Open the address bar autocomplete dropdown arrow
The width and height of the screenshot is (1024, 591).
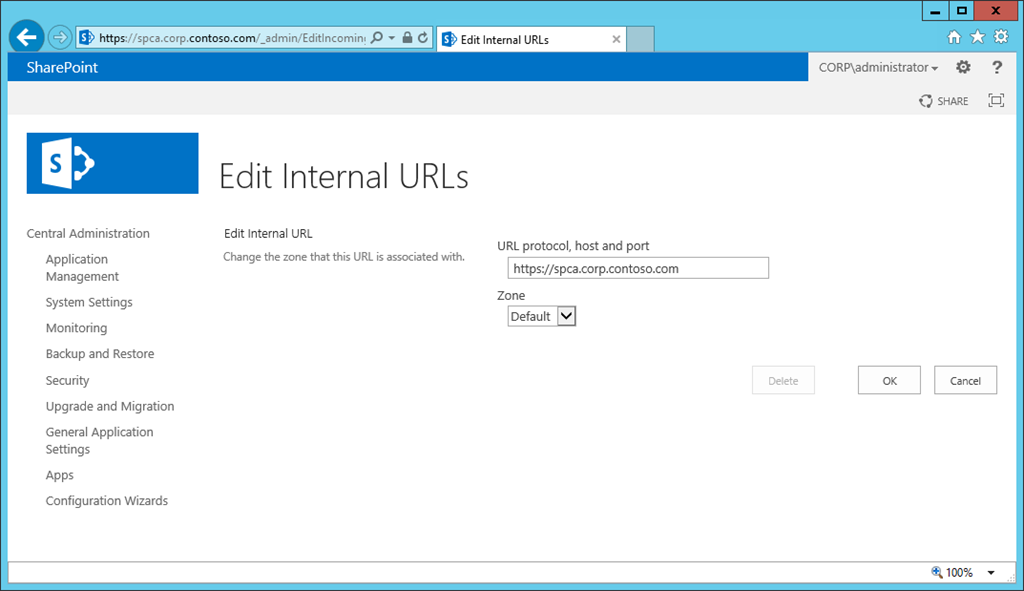(392, 38)
